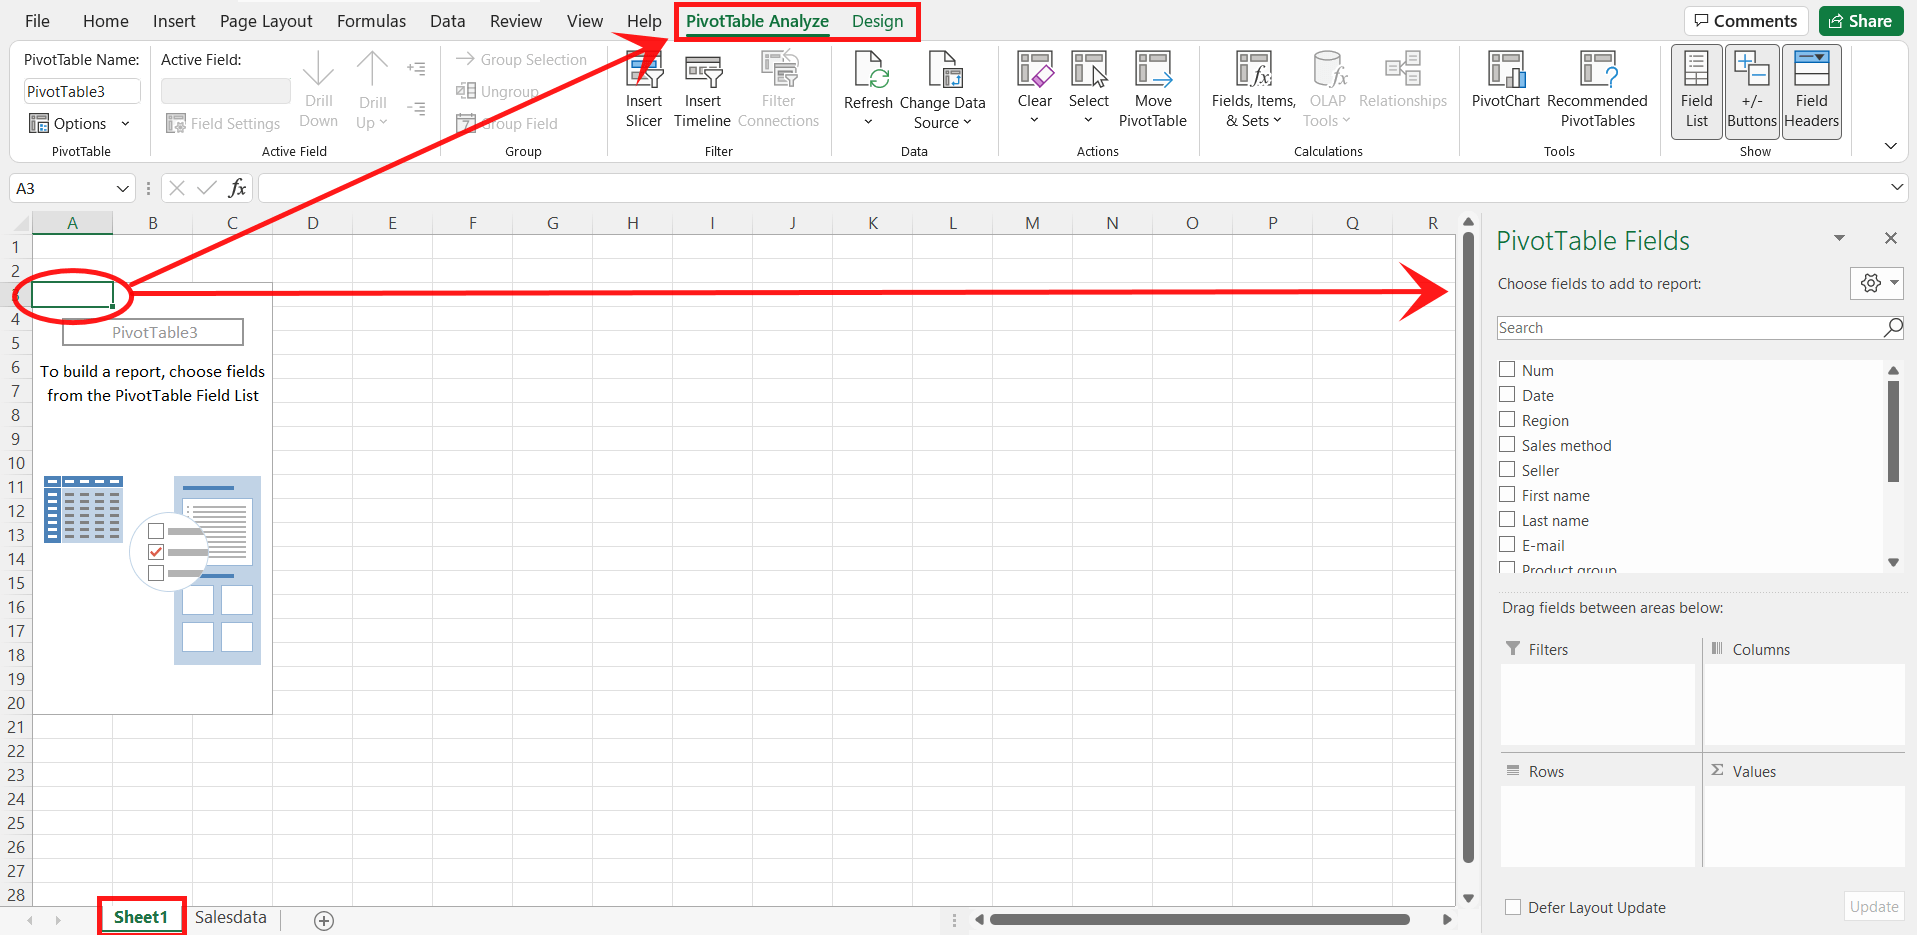1917x935 pixels.
Task: Expand the Refresh dropdown
Action: (868, 122)
